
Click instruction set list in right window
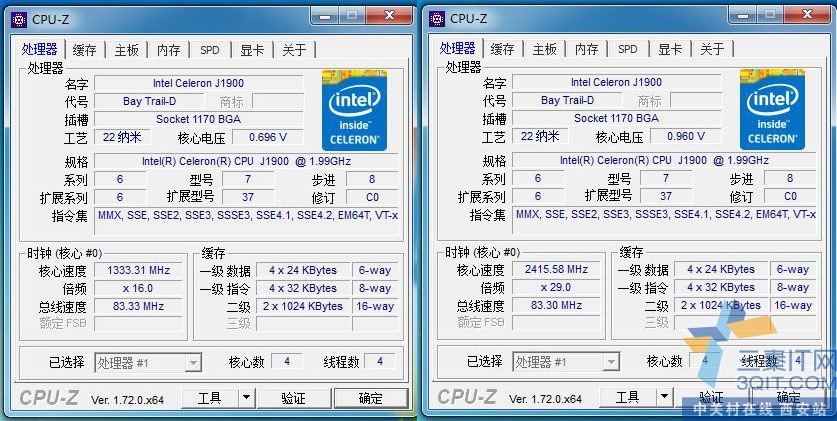pyautogui.click(x=664, y=220)
